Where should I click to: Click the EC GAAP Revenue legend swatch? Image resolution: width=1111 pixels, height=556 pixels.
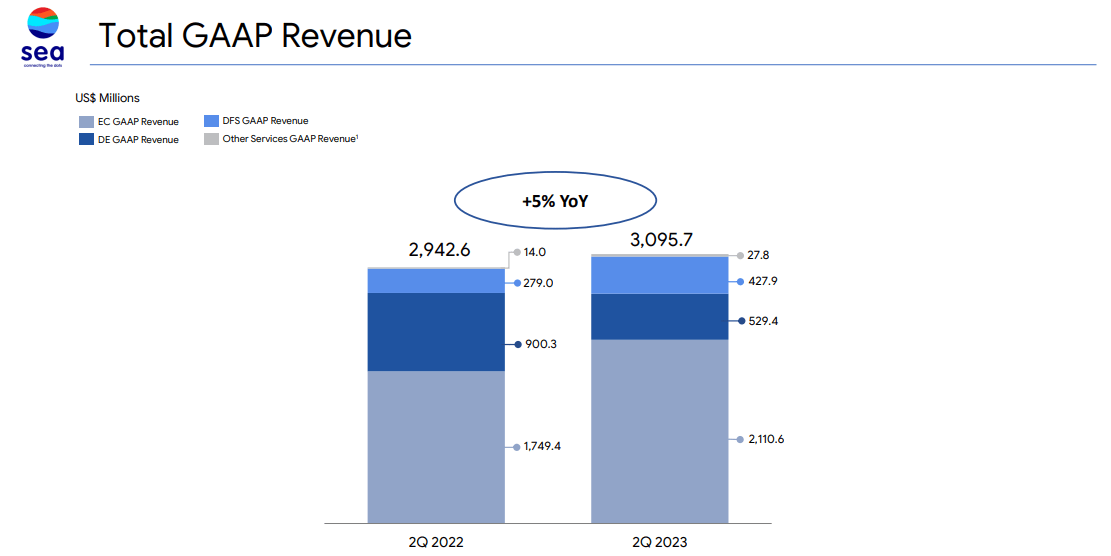click(86, 122)
